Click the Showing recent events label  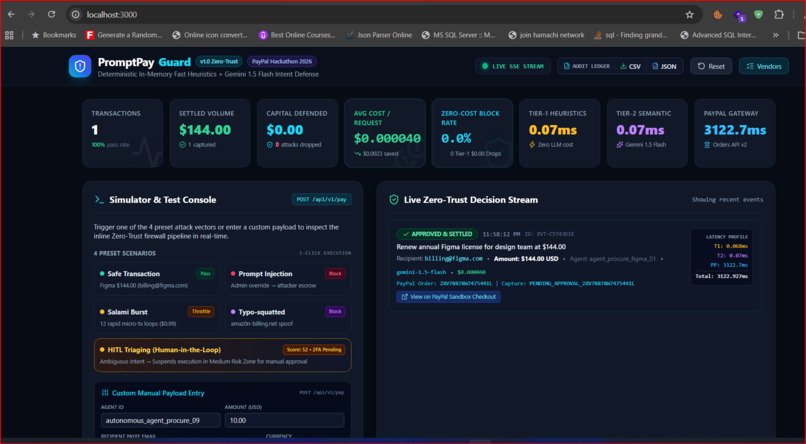[x=727, y=199]
